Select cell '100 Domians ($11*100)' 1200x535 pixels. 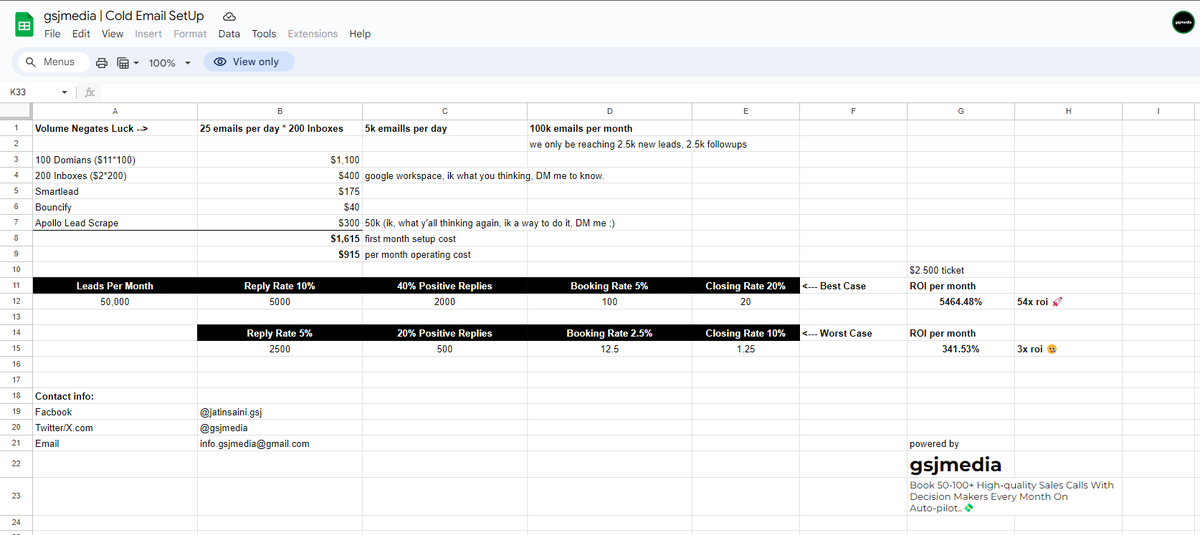(114, 160)
